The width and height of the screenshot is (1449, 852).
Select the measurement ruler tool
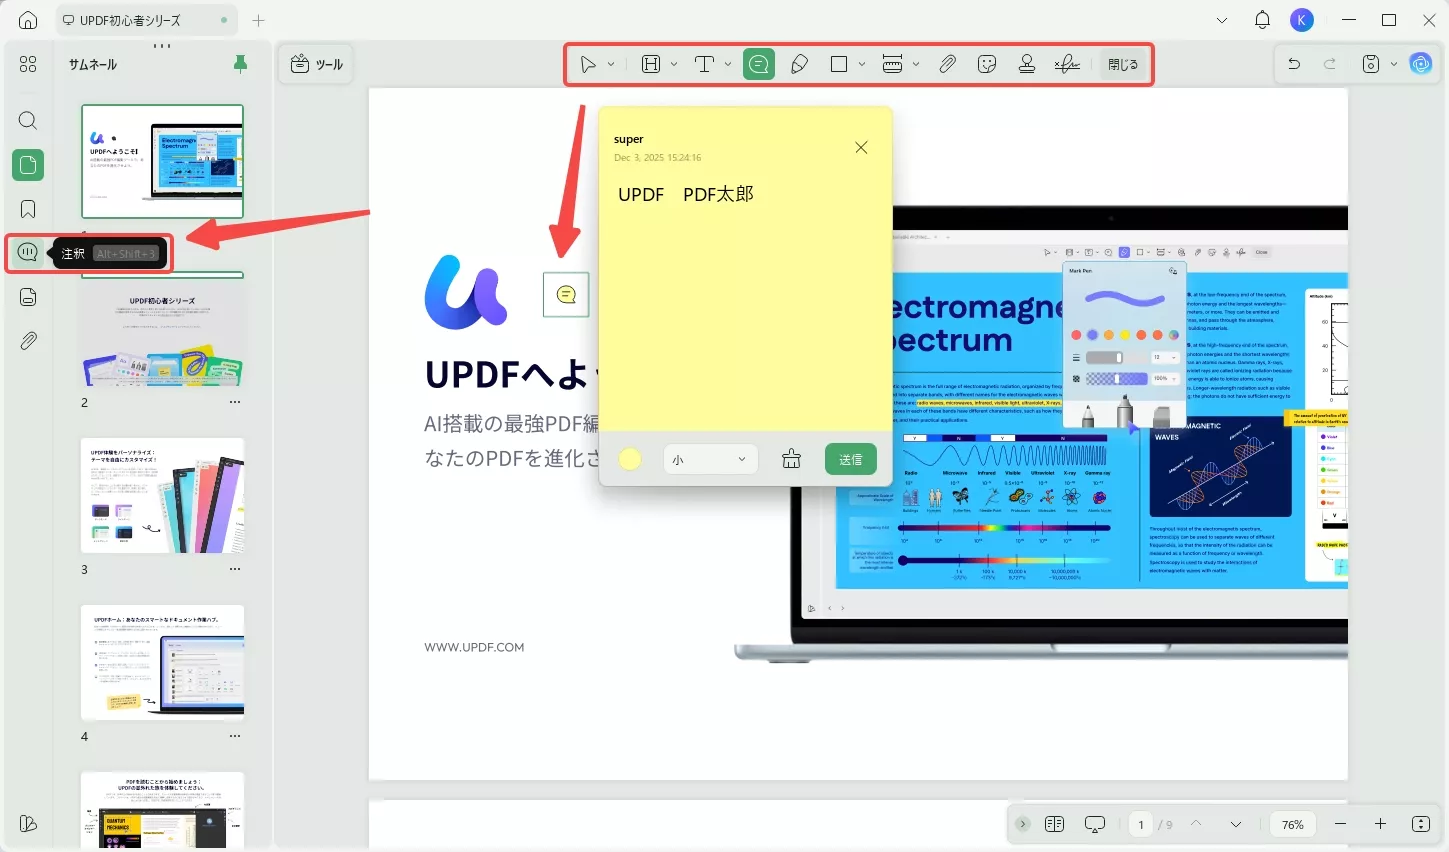click(893, 64)
